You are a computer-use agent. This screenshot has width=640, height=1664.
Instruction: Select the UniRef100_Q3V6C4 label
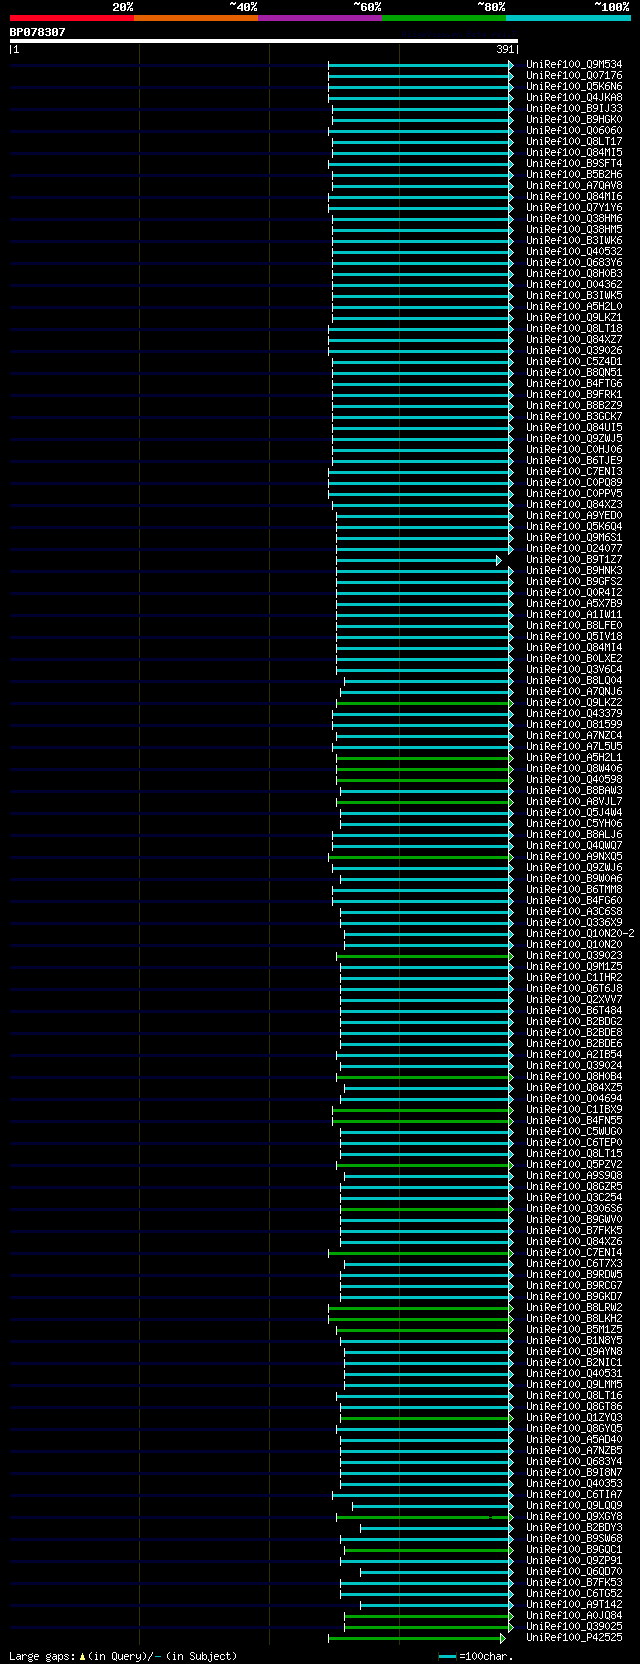[x=574, y=670]
